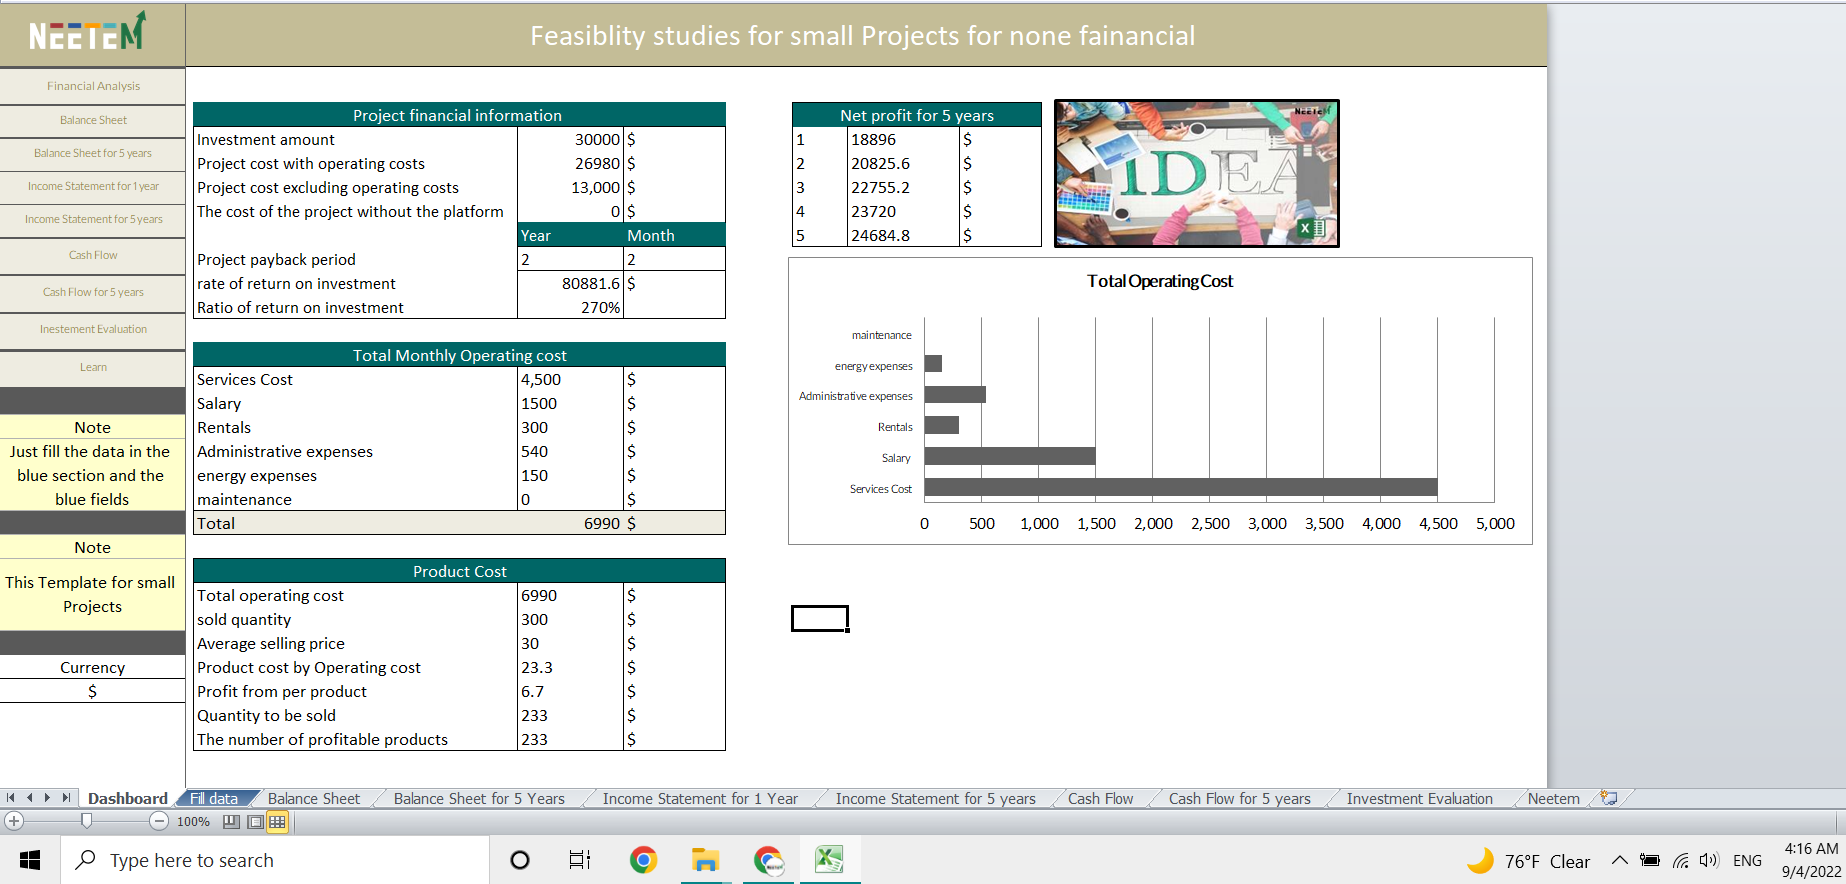Switch to the Dashboard sheet tab
Image resolution: width=1846 pixels, height=884 pixels.
coord(128,798)
